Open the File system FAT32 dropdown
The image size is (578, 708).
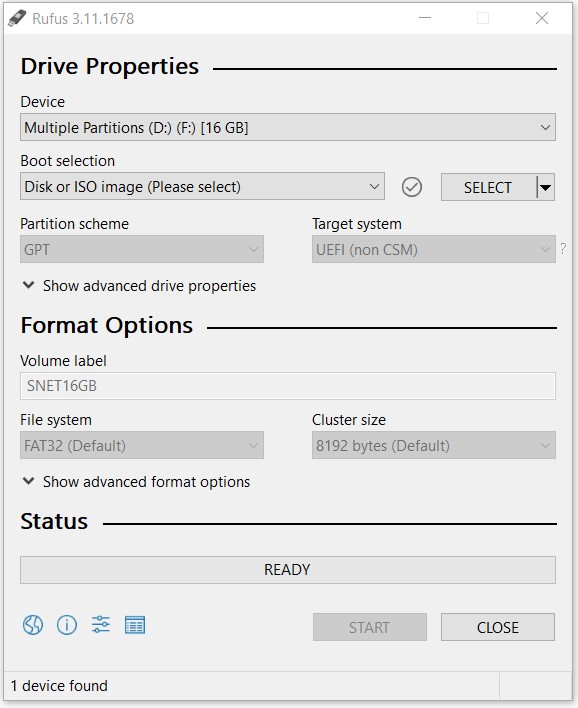point(142,445)
